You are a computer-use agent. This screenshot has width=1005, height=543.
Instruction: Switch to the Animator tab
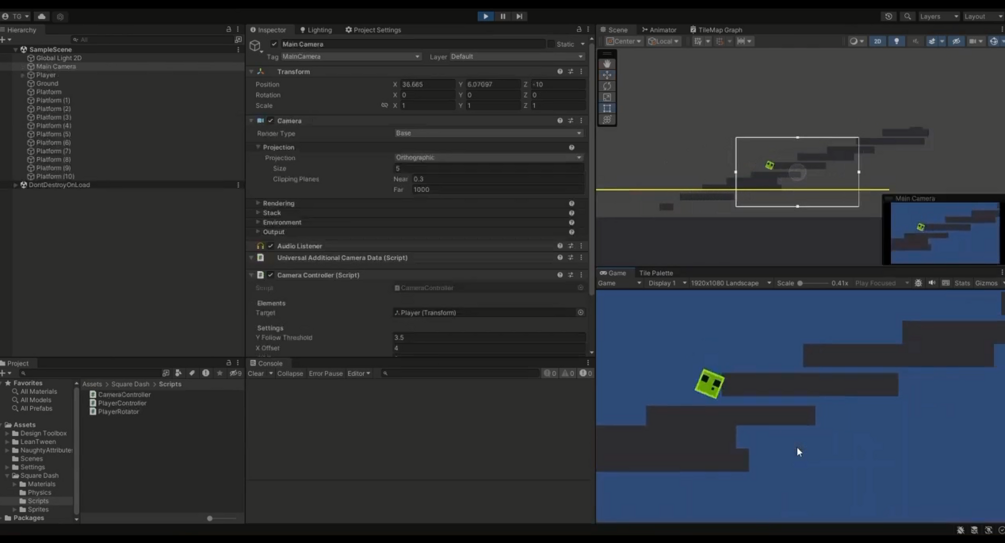coord(659,29)
